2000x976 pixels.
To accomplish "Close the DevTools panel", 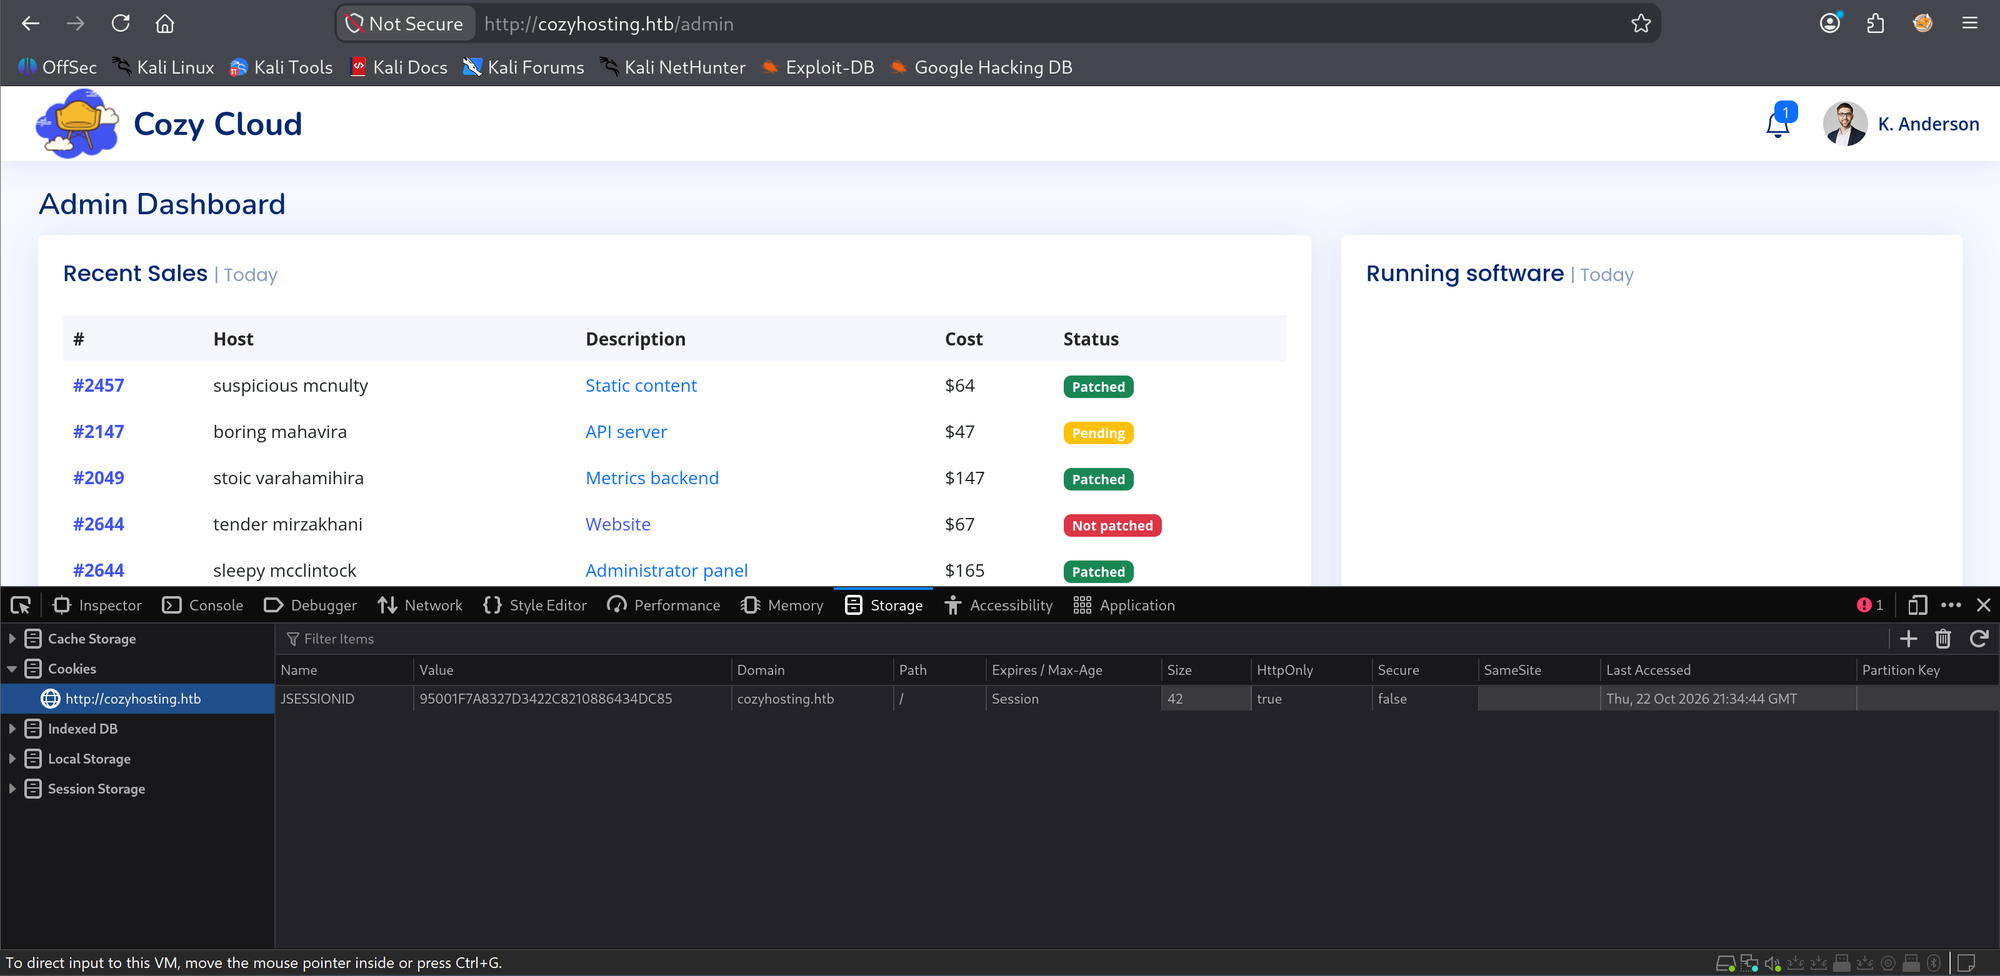I will click(1984, 605).
